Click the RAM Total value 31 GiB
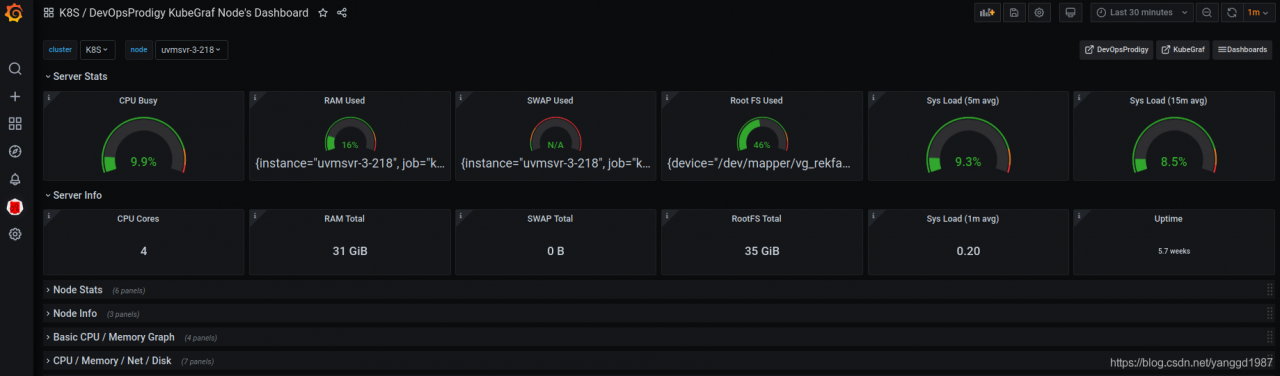This screenshot has width=1280, height=376. pyautogui.click(x=350, y=251)
